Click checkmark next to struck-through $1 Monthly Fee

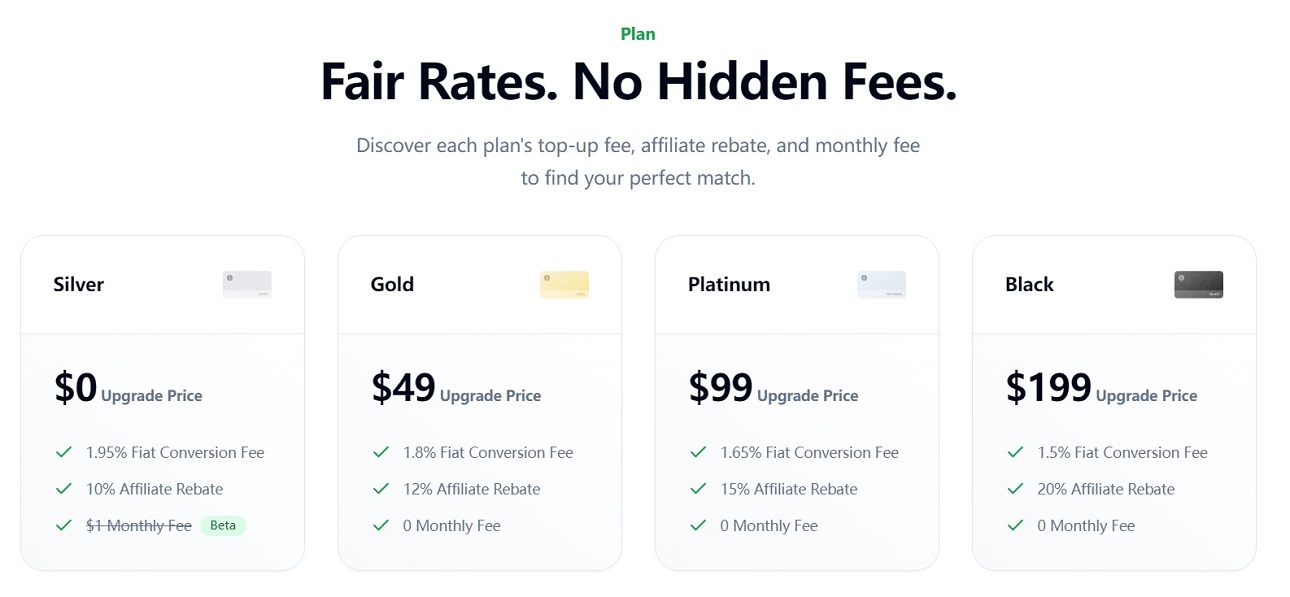pos(64,525)
